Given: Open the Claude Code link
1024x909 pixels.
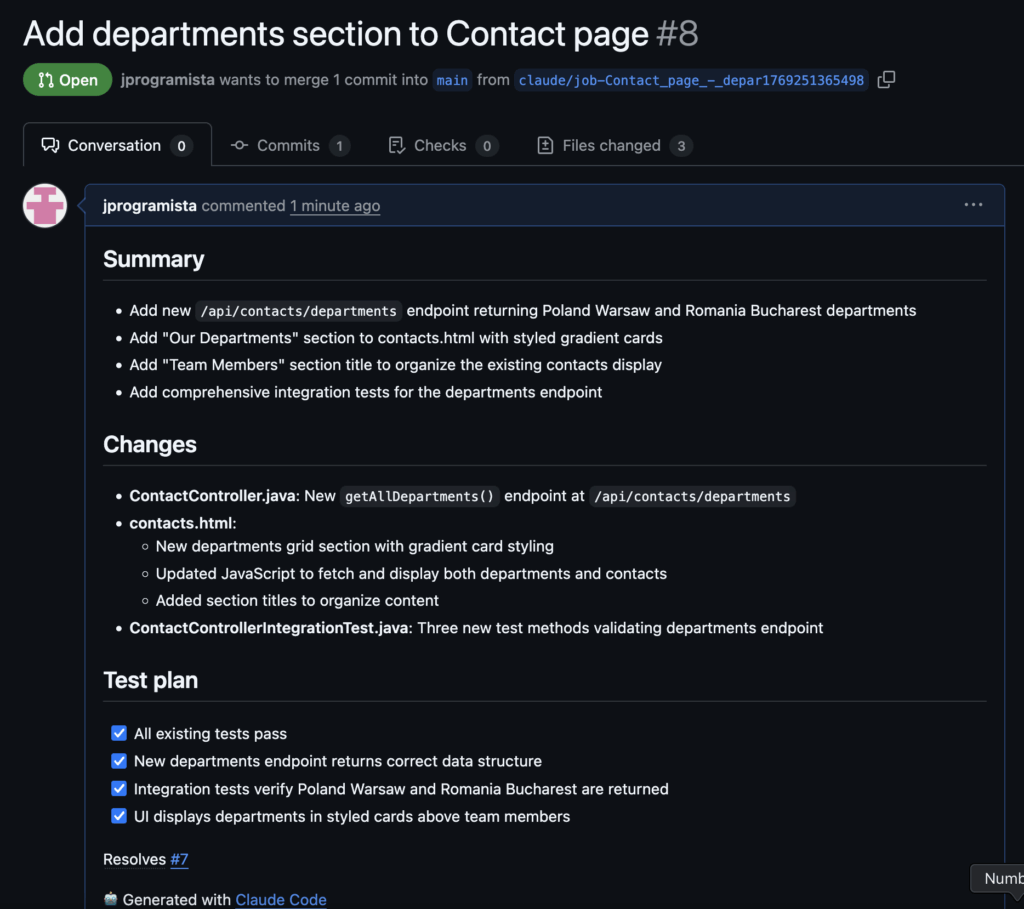Looking at the screenshot, I should [x=281, y=899].
